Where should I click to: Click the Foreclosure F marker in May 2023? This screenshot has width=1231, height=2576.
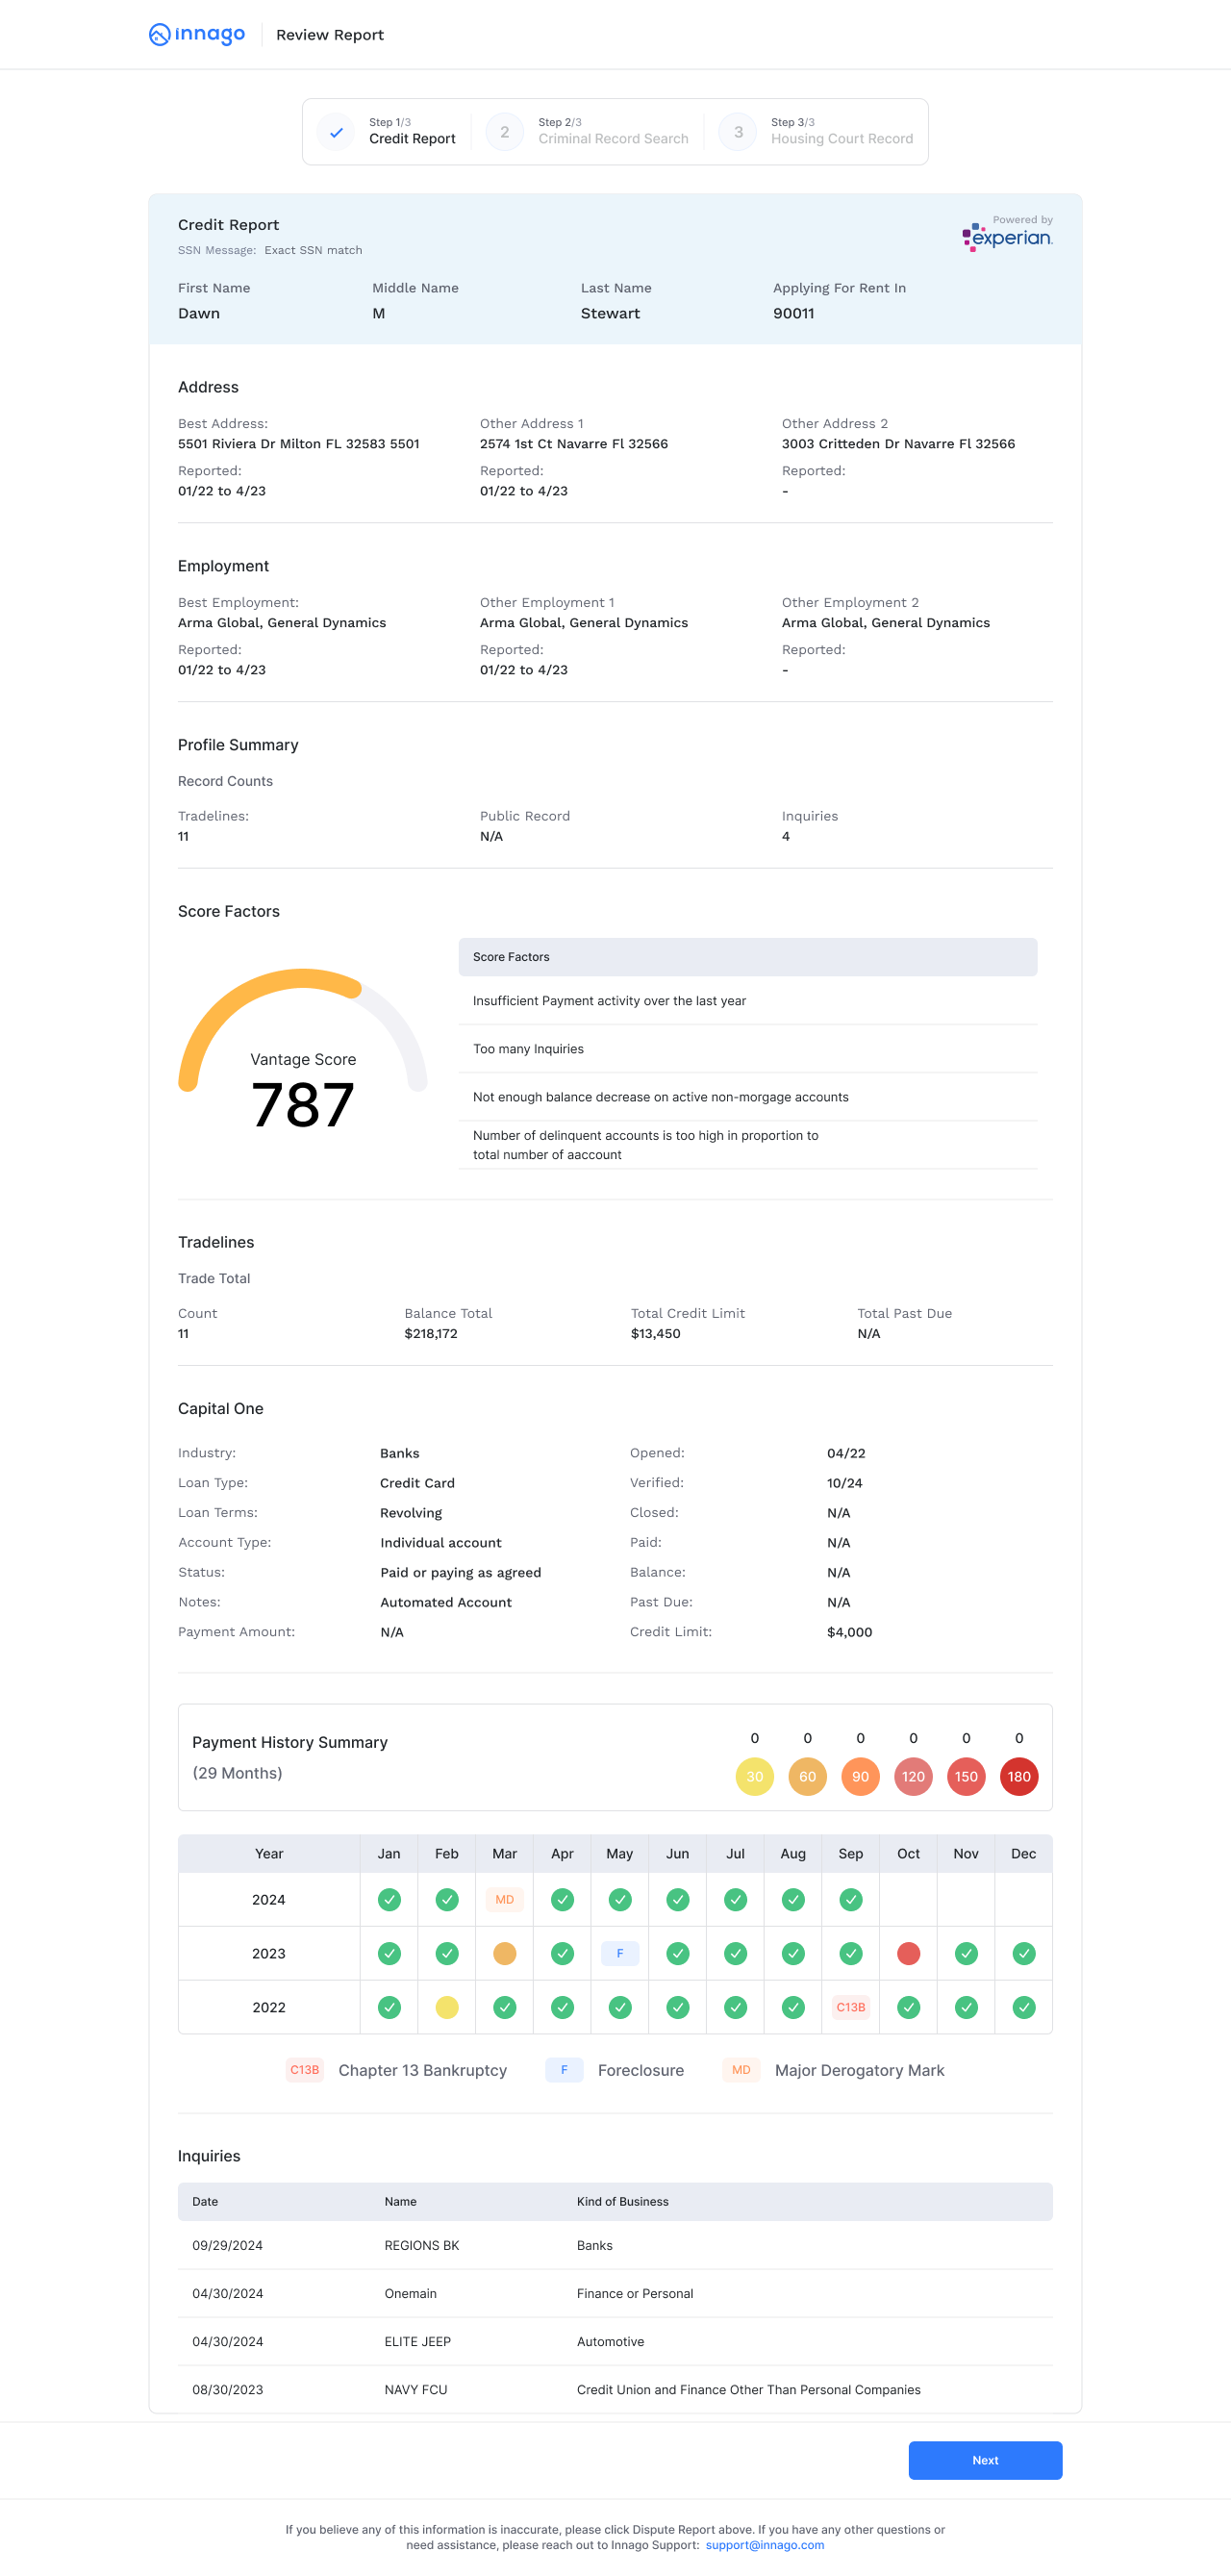620,1953
